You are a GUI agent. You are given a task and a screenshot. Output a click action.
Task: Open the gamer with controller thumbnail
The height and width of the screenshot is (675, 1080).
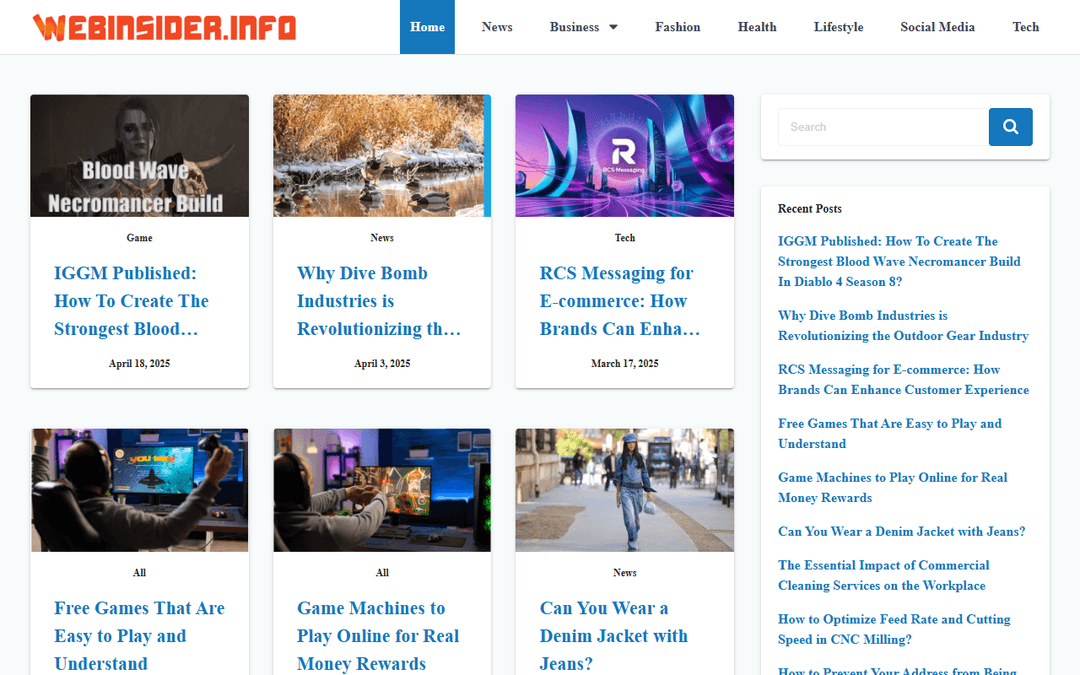coord(382,490)
